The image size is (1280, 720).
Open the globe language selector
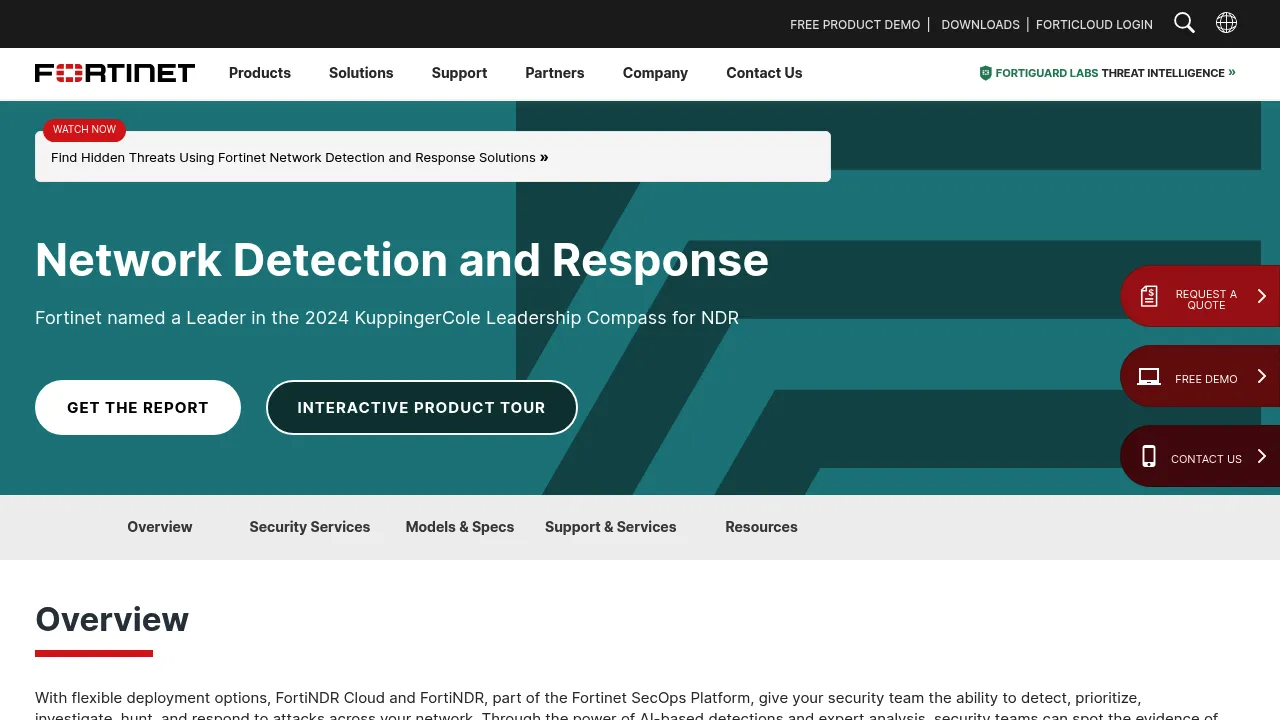point(1226,23)
